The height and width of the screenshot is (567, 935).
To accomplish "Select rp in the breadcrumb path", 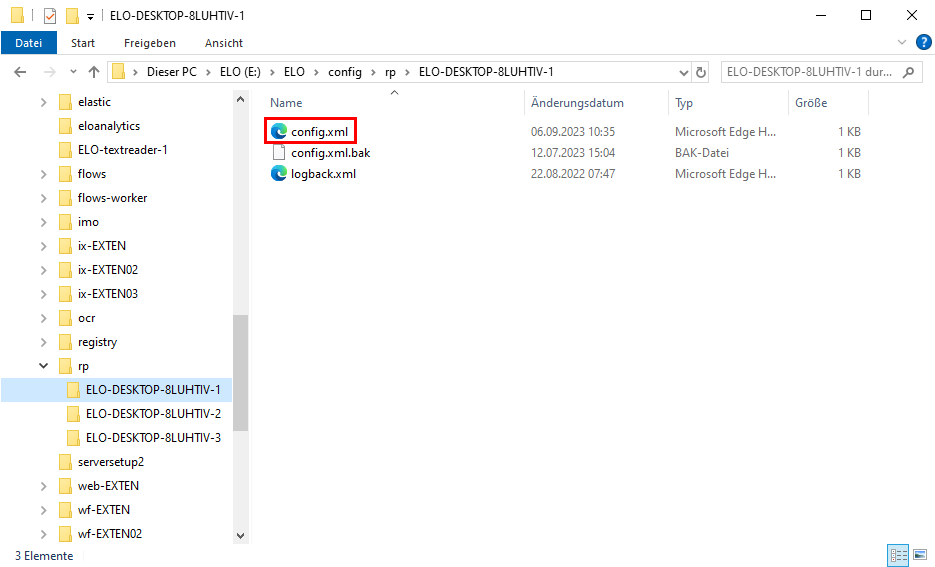I will [x=390, y=72].
